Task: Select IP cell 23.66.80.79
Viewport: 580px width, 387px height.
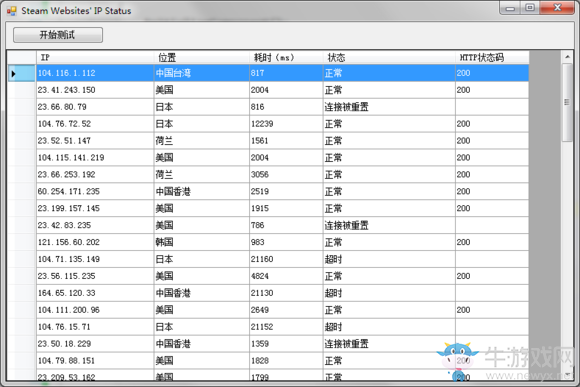Action: click(95, 107)
